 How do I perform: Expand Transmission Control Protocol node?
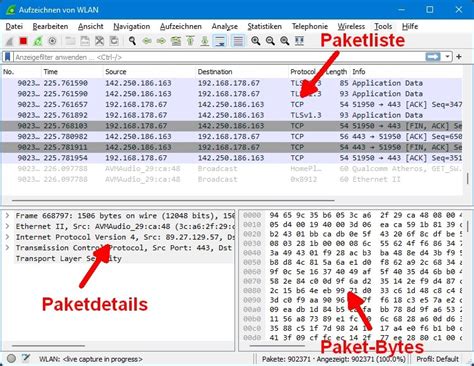[7, 248]
